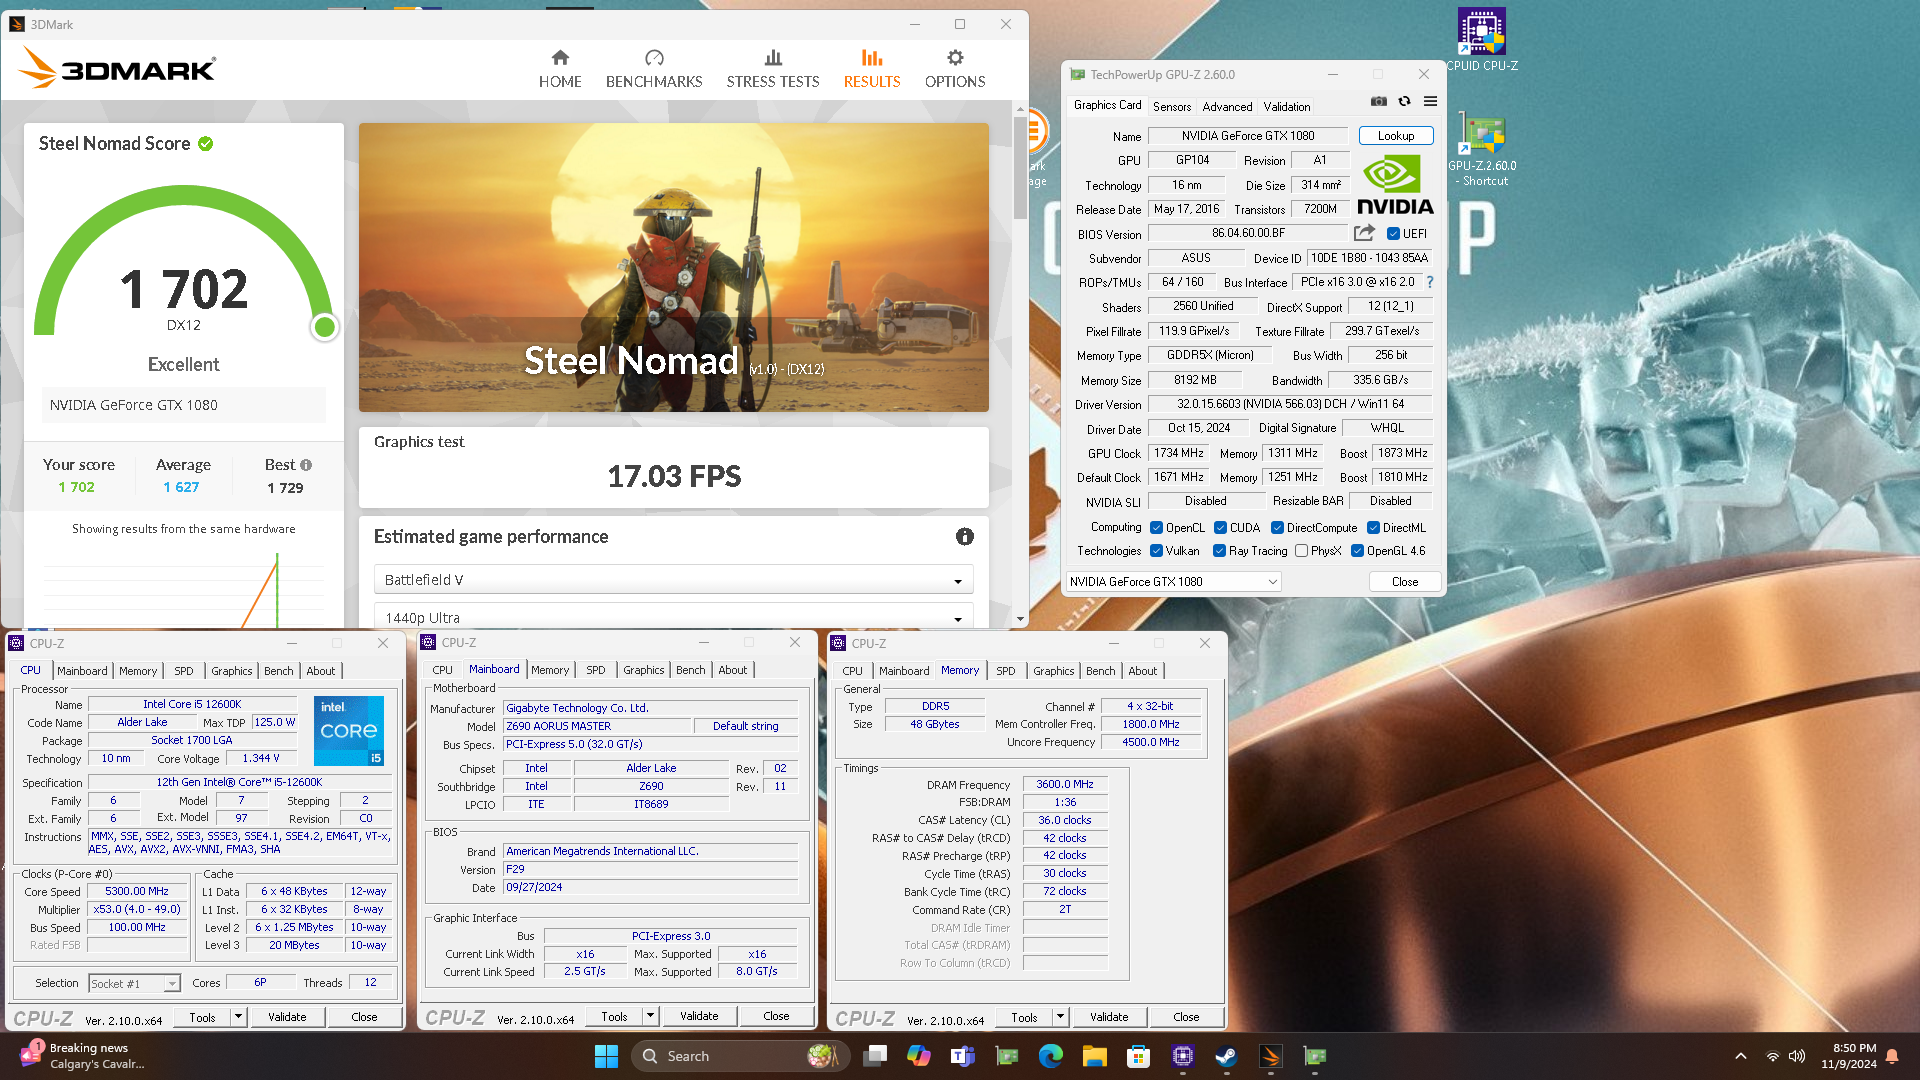Toggle the UEFI checkbox in GPU-Z
The width and height of the screenshot is (1920, 1080).
pos(1393,234)
